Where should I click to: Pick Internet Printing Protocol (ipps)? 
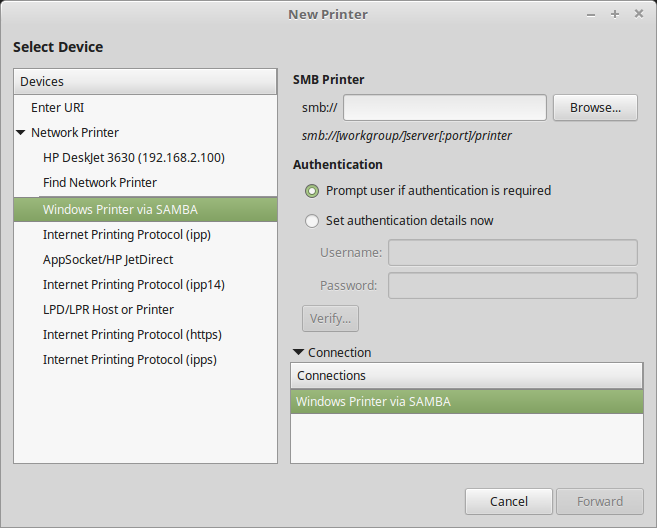click(130, 359)
